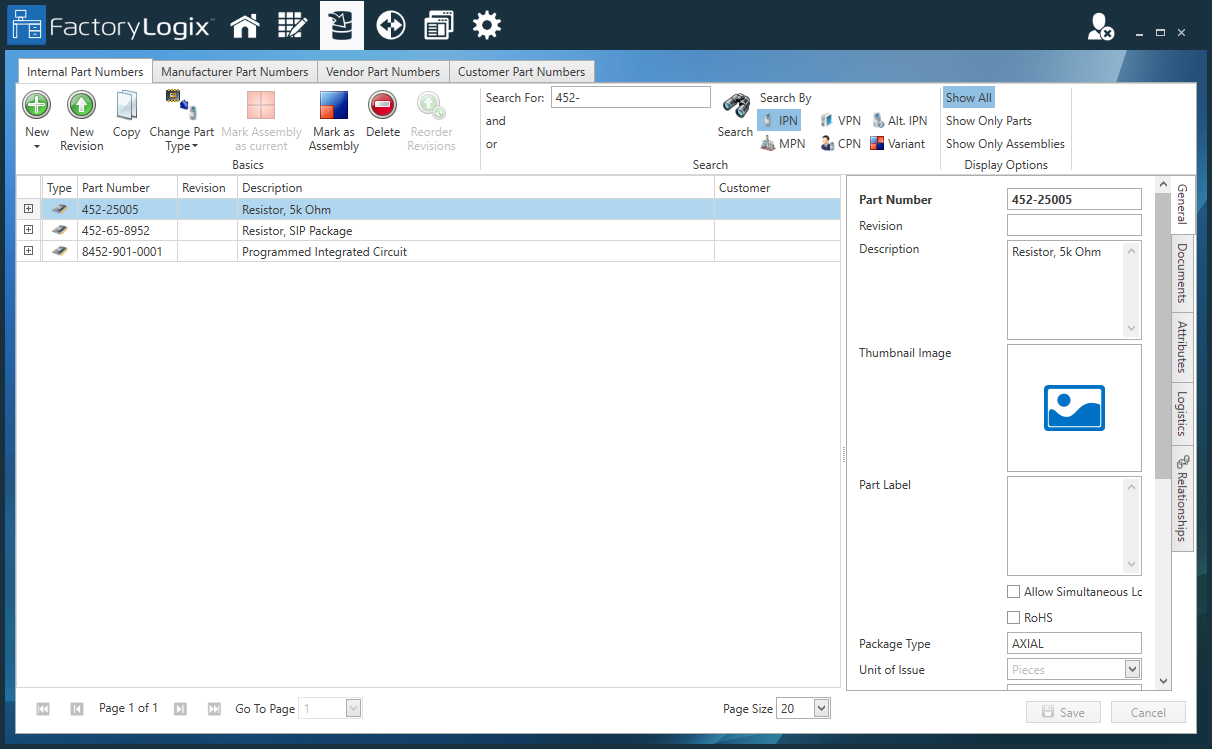
Task: Open the settings gear in top bar
Action: pos(487,26)
